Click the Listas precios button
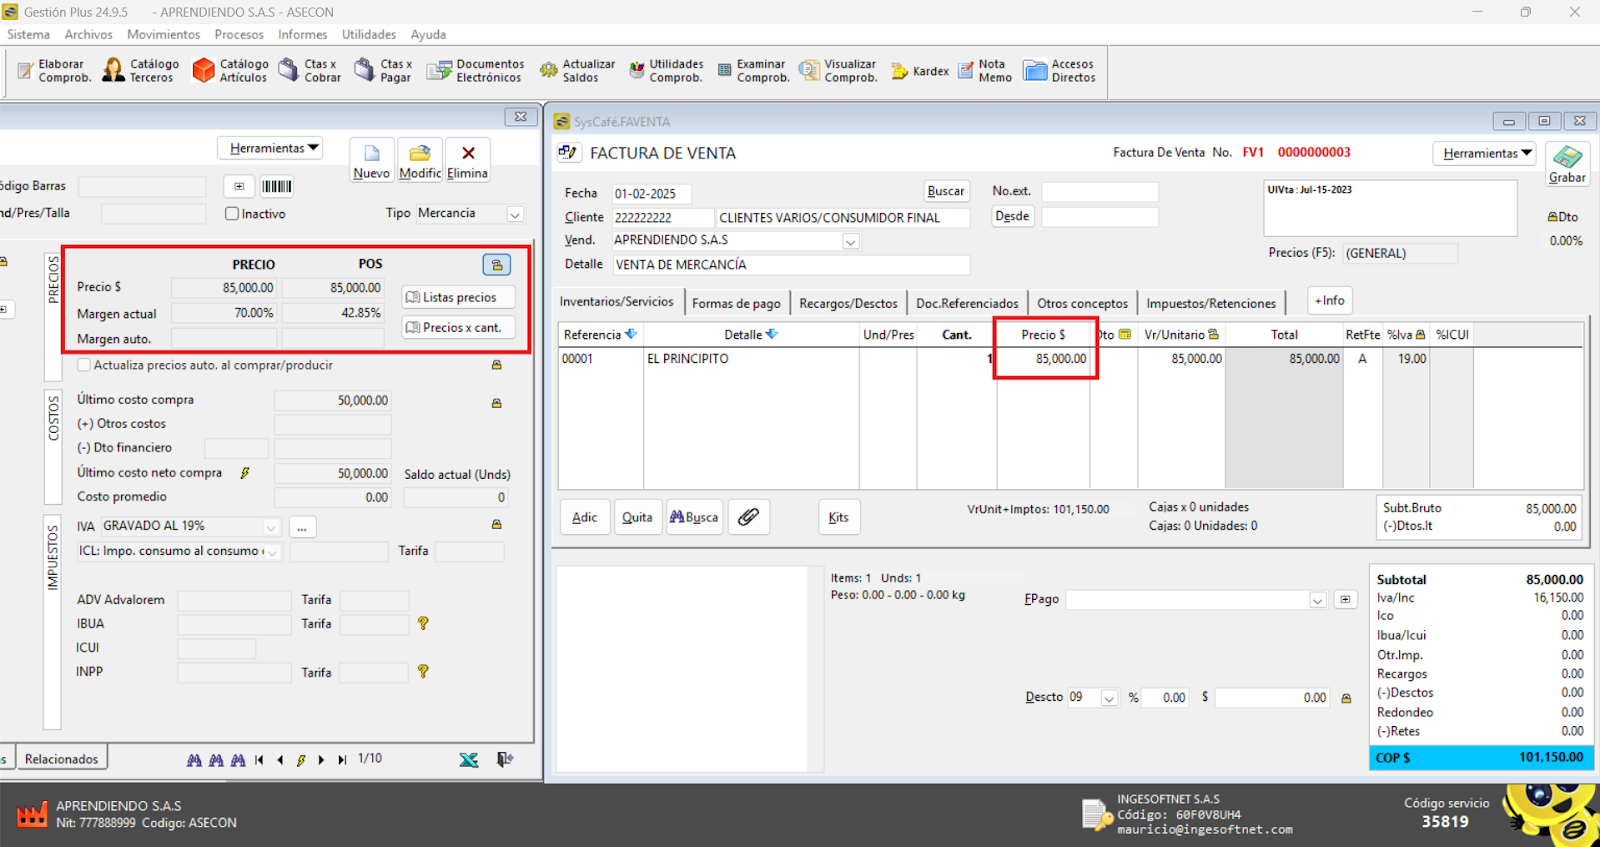1600x847 pixels. point(459,297)
